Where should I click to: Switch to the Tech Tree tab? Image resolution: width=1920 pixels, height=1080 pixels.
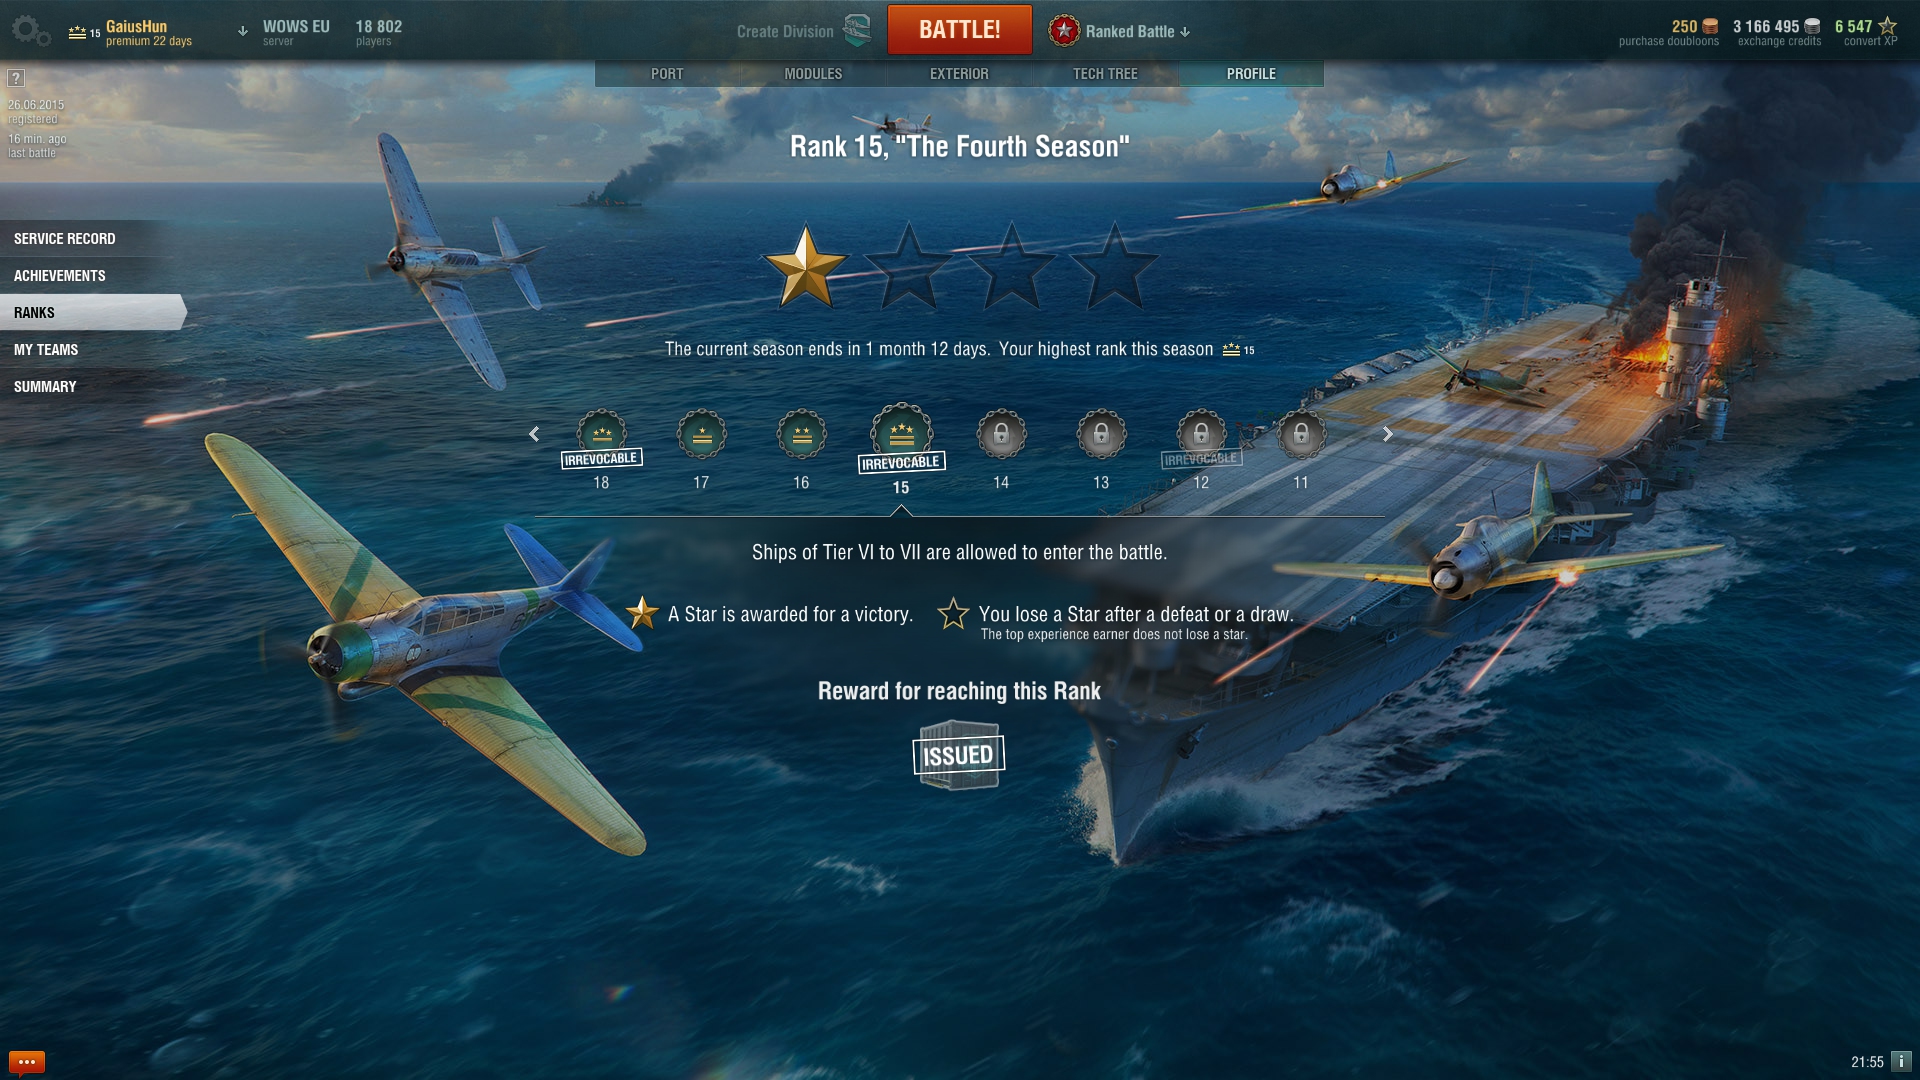tap(1105, 74)
